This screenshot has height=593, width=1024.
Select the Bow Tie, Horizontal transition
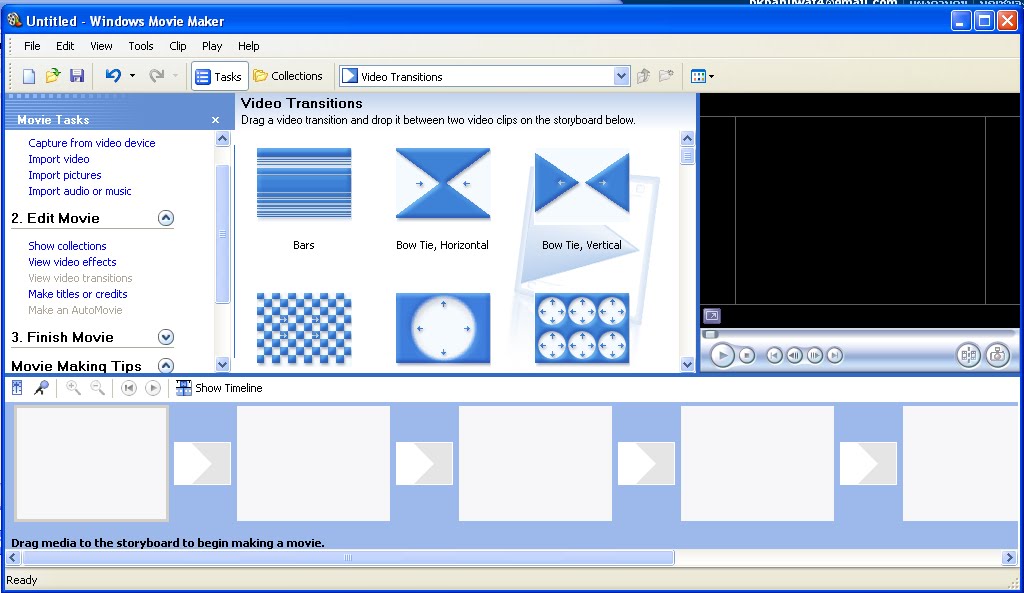442,183
